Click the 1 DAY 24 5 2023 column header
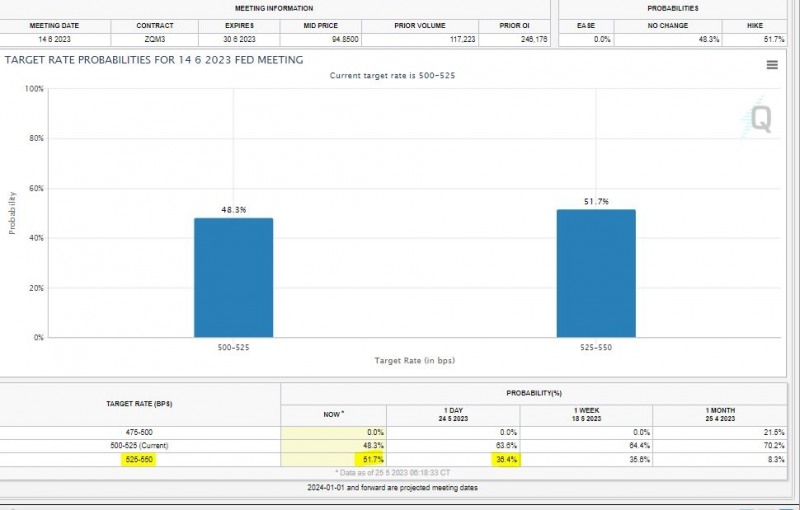 (x=453, y=415)
